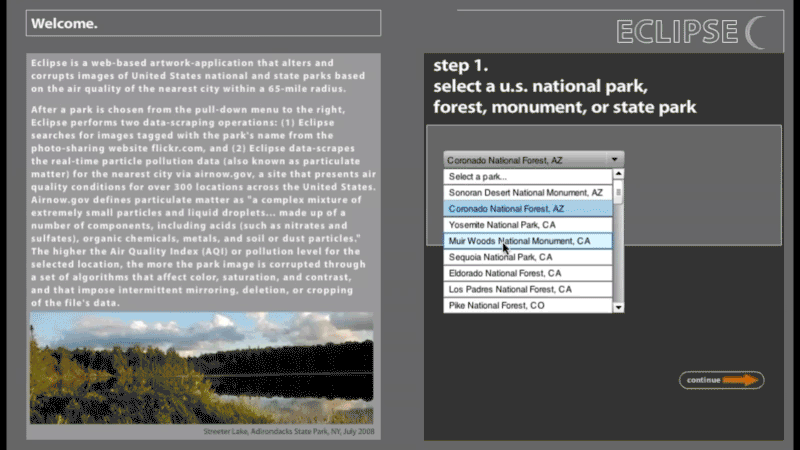
Task: Pick Muir Woods National Monument, CA
Action: [x=528, y=241]
